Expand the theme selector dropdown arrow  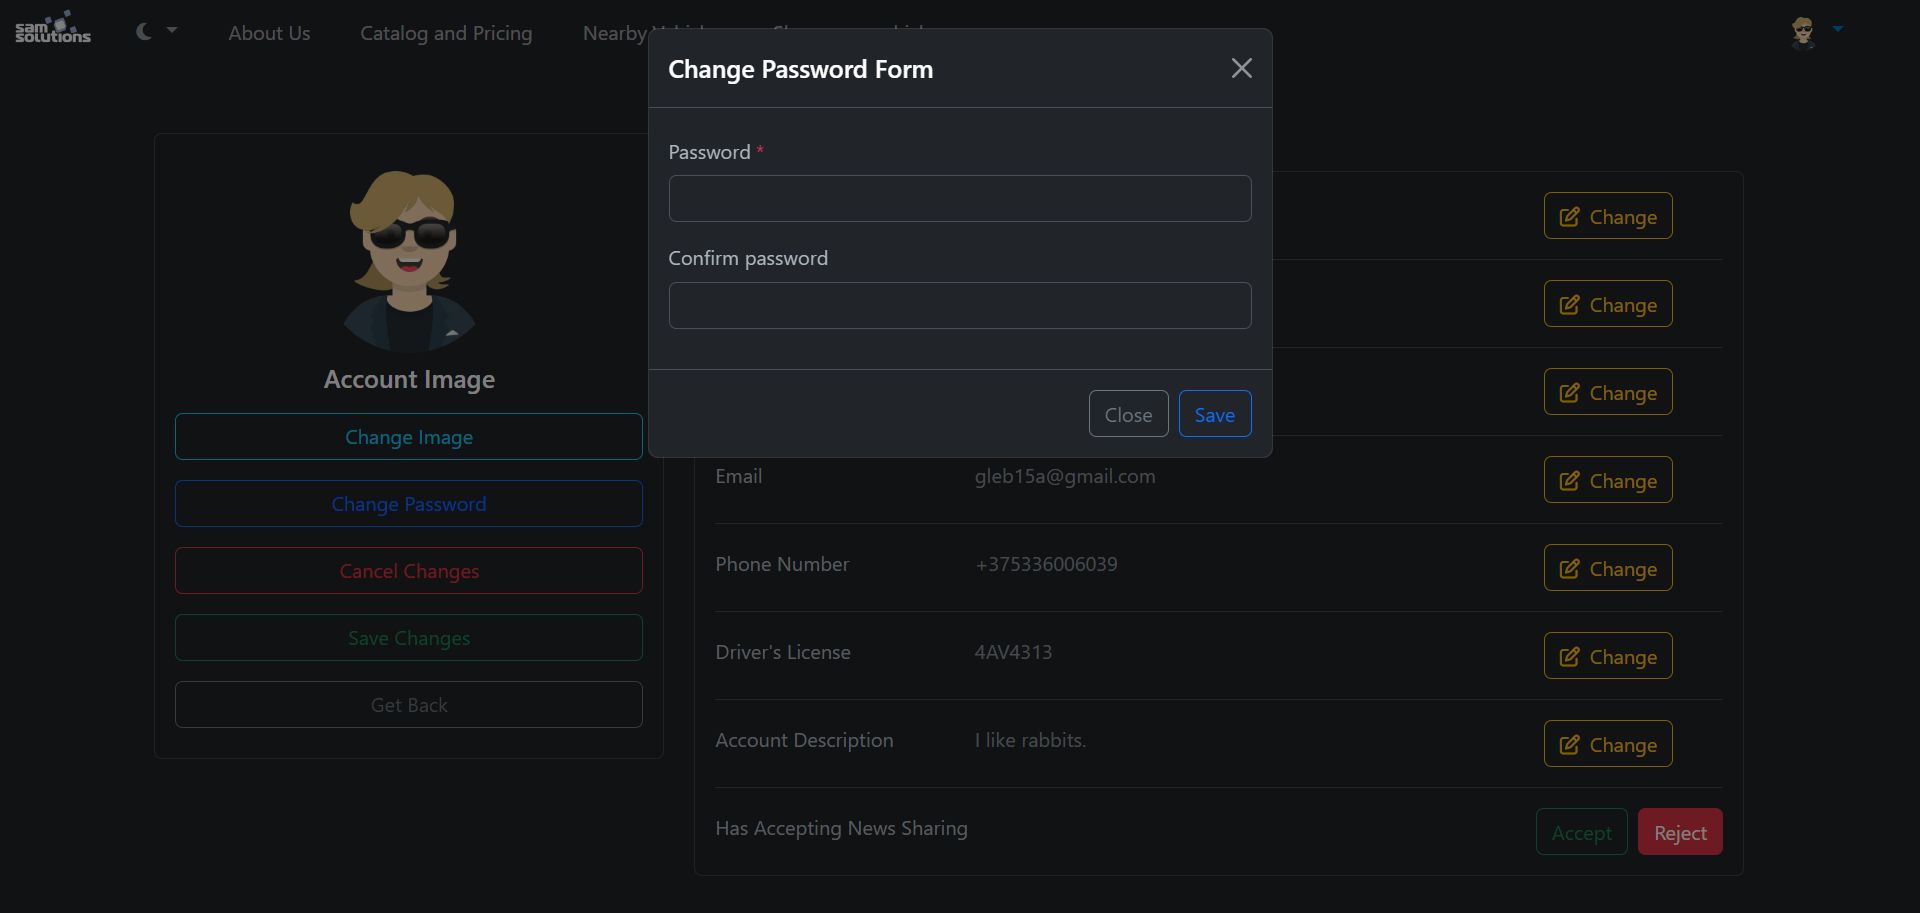pos(172,31)
